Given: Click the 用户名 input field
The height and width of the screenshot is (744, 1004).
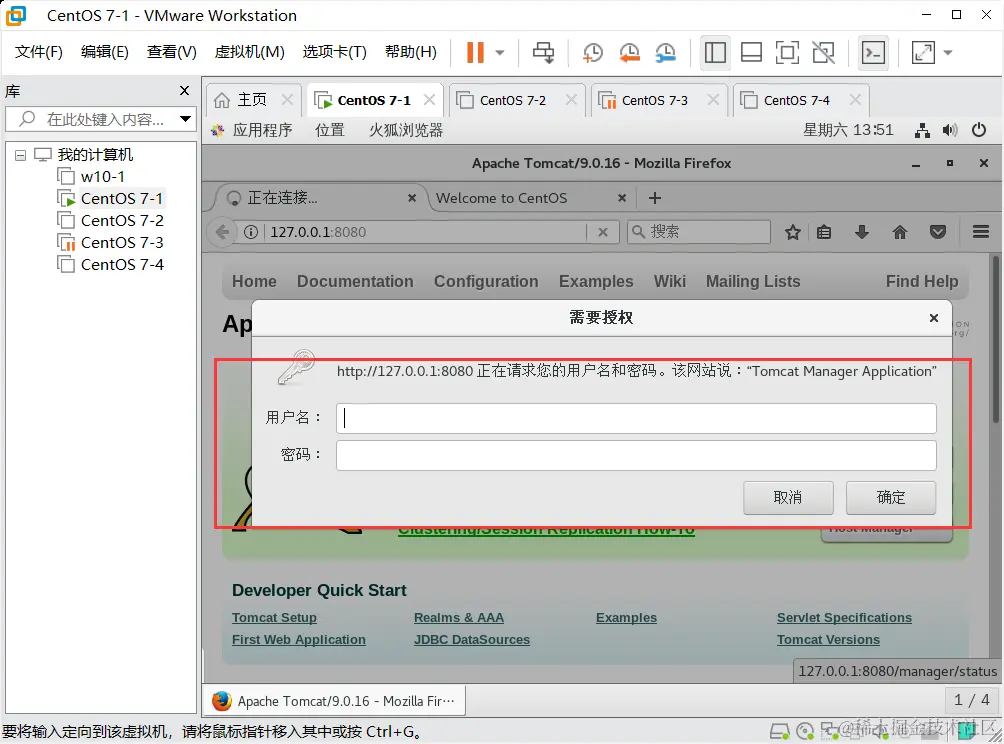Looking at the screenshot, I should click(636, 418).
